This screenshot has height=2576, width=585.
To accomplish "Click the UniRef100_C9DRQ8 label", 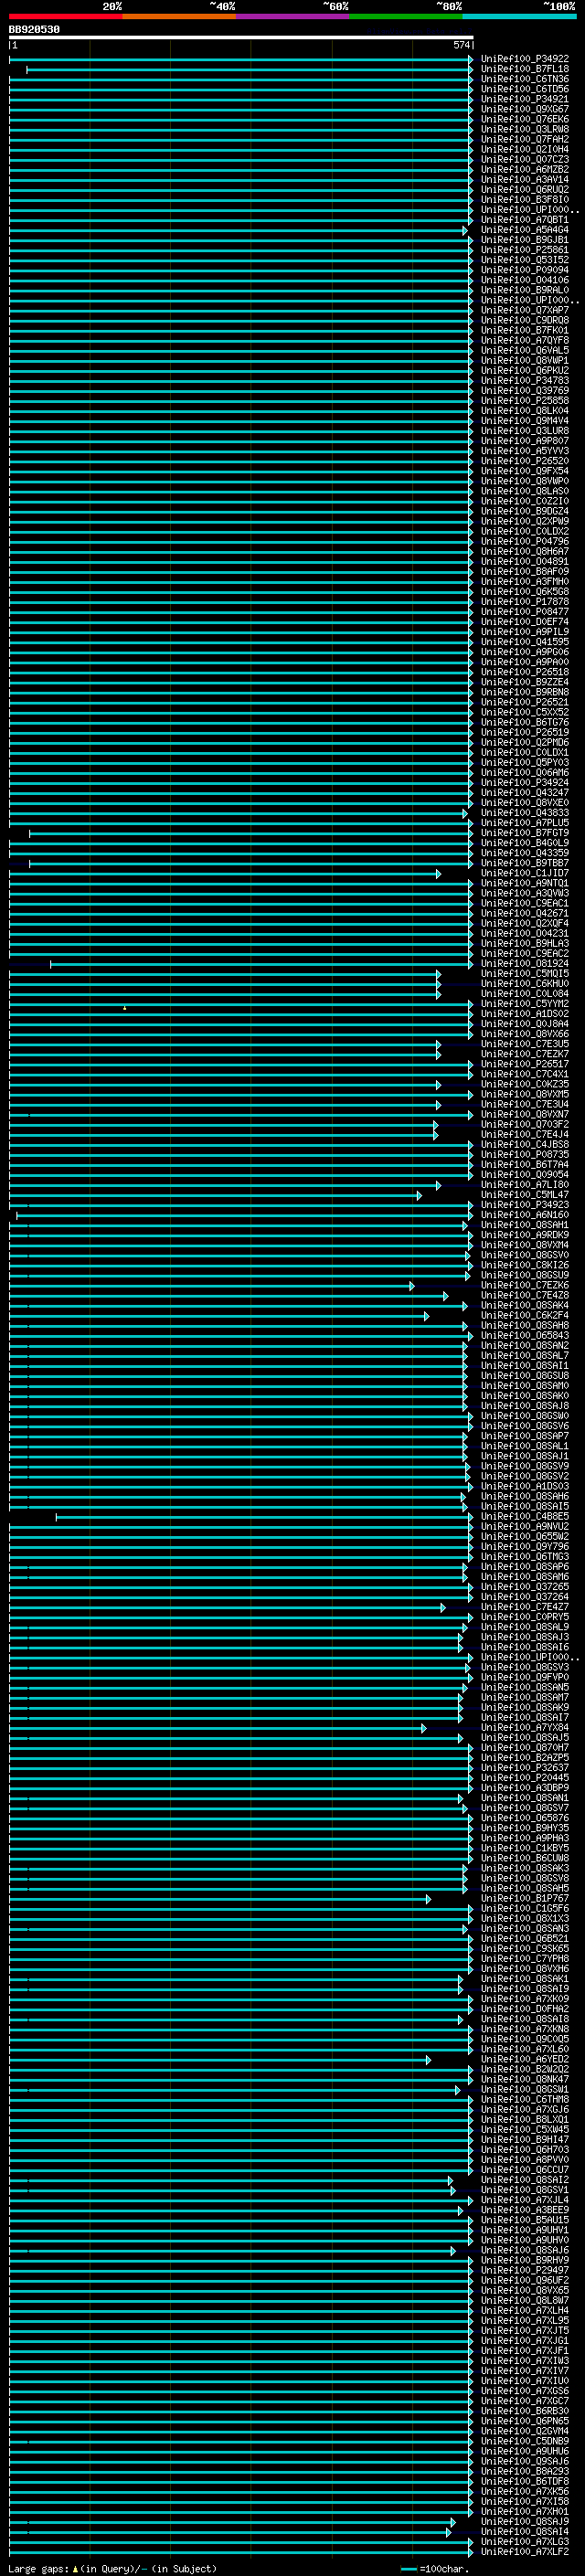I will [524, 321].
